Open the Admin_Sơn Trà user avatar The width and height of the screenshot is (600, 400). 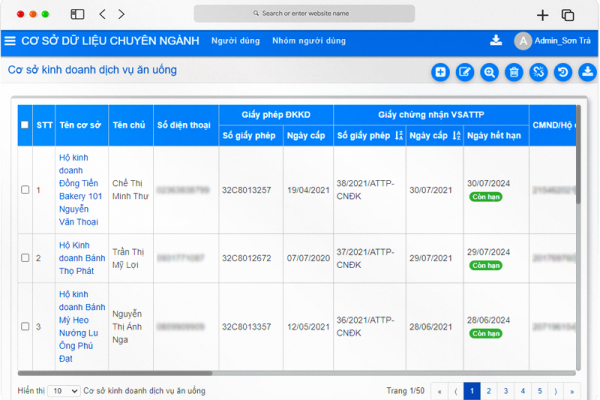523,41
